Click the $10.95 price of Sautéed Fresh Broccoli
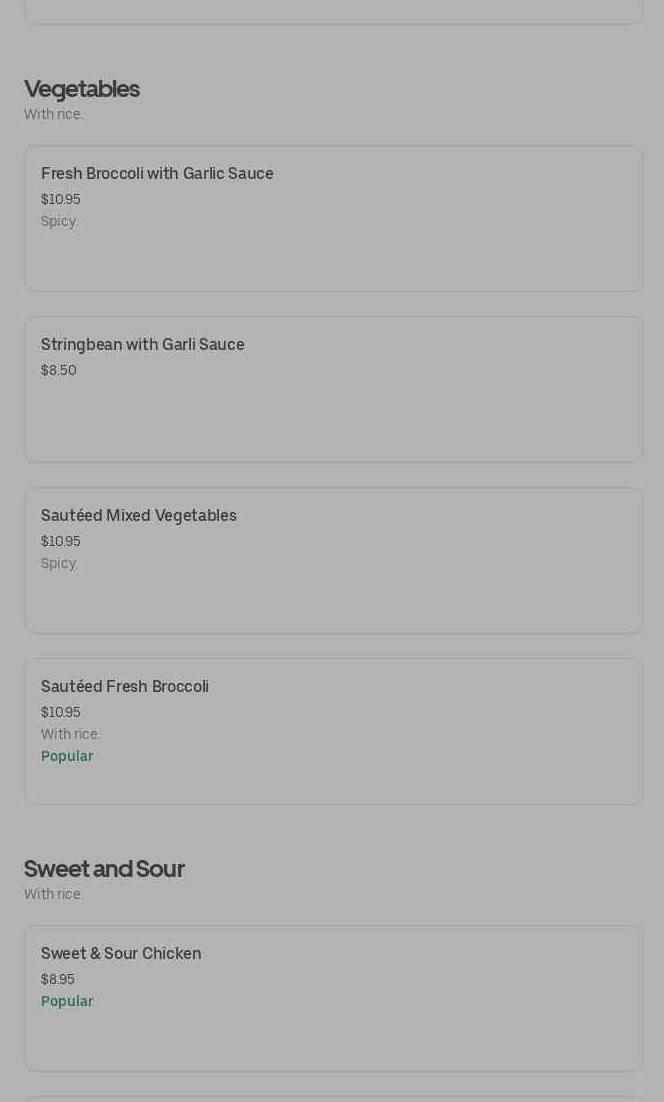Screen dimensions: 664x1102 pyautogui.click(x=61, y=713)
